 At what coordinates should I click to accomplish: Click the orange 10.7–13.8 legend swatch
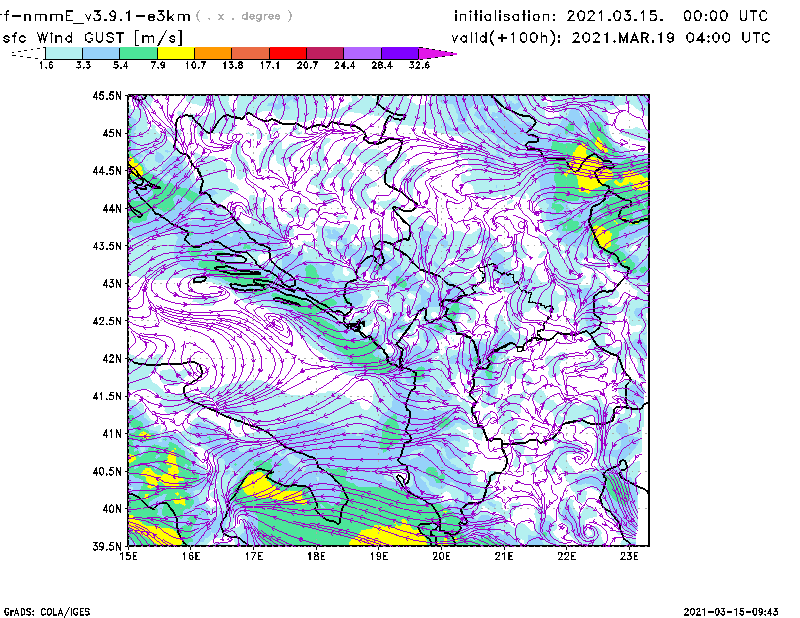(213, 53)
